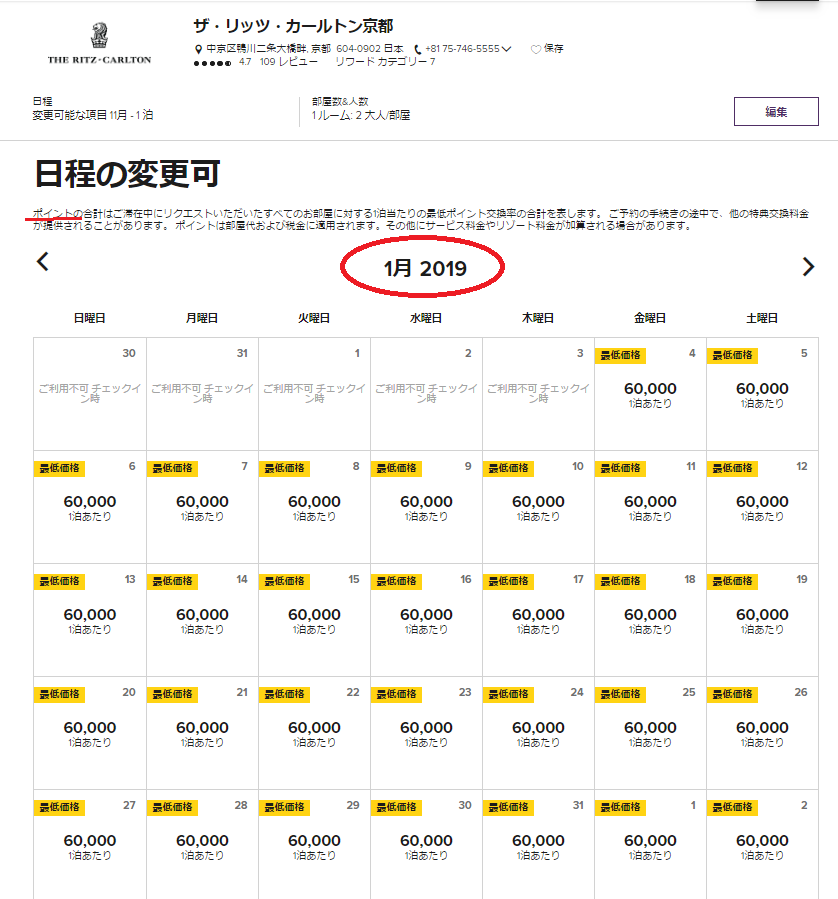Click the phone number +81 75-746-5555
This screenshot has height=899, width=838.
463,49
